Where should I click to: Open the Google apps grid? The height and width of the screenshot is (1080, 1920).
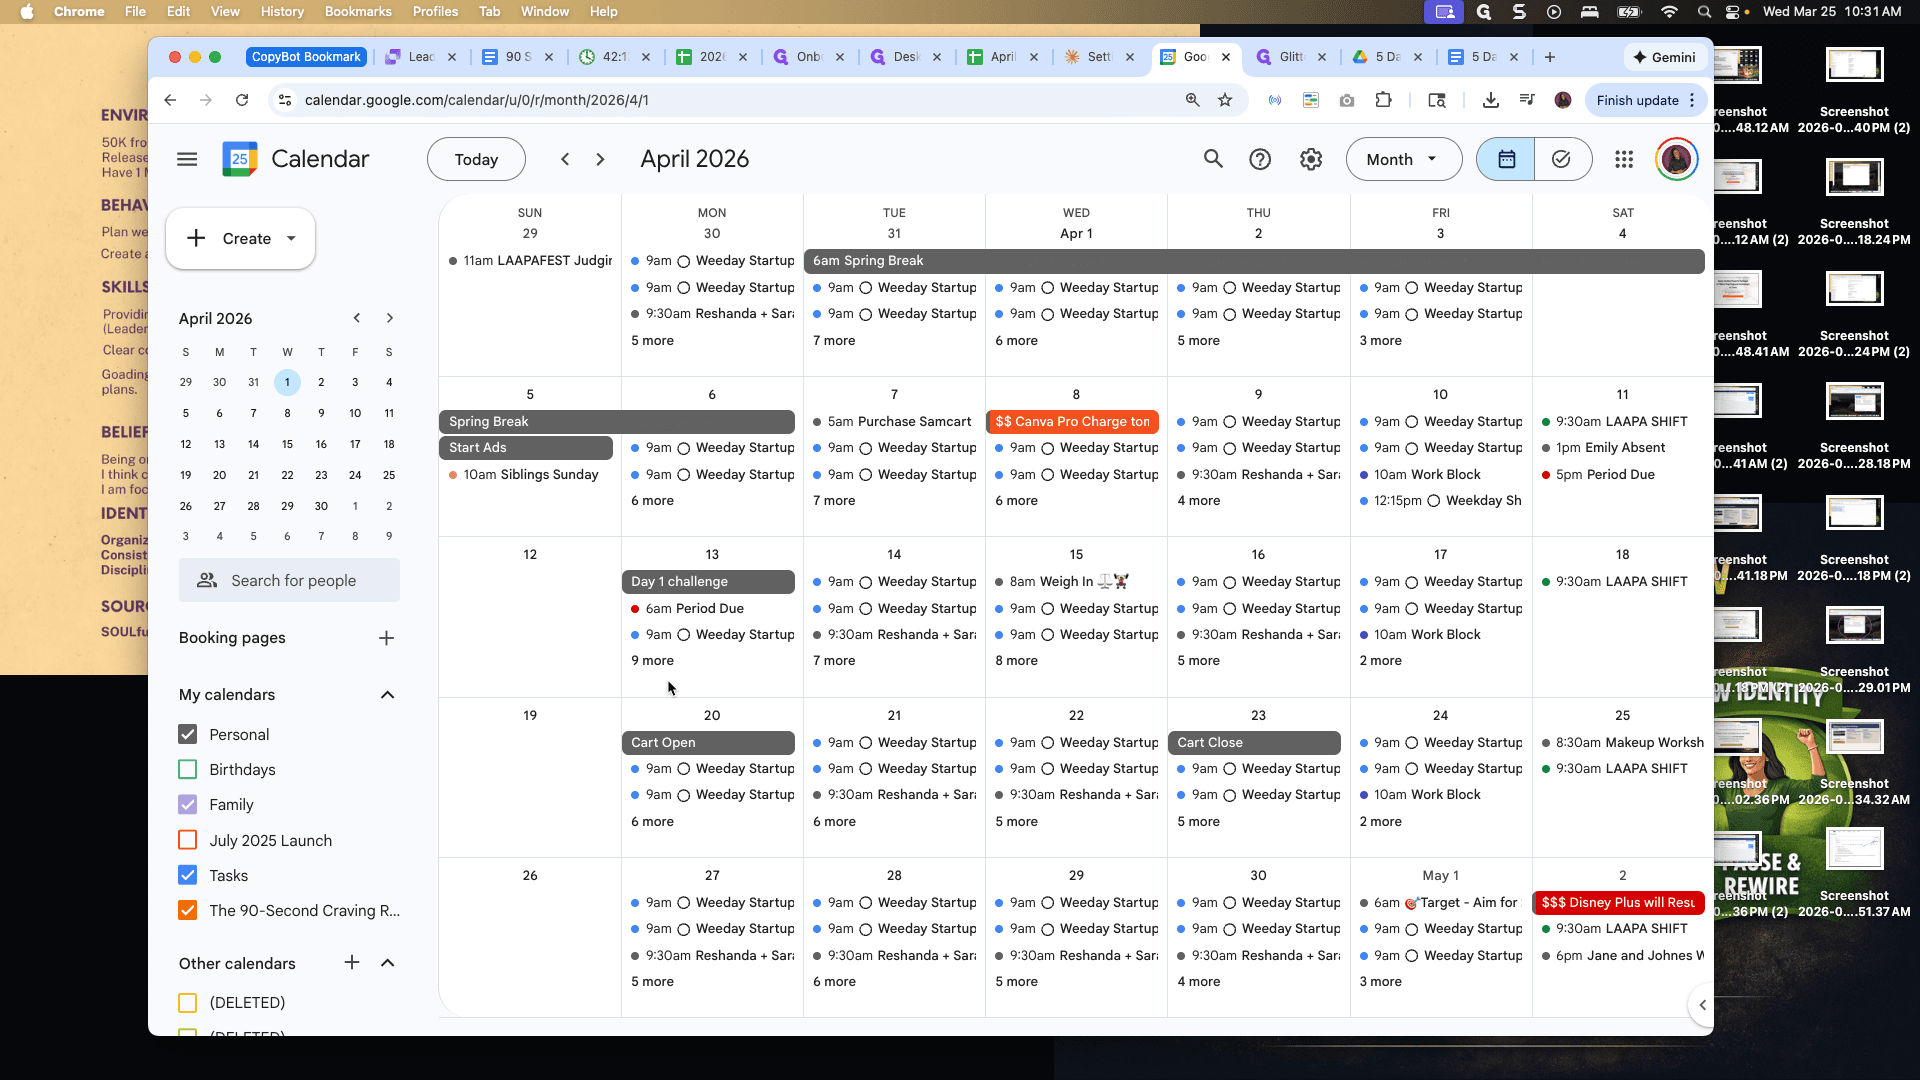1624,159
